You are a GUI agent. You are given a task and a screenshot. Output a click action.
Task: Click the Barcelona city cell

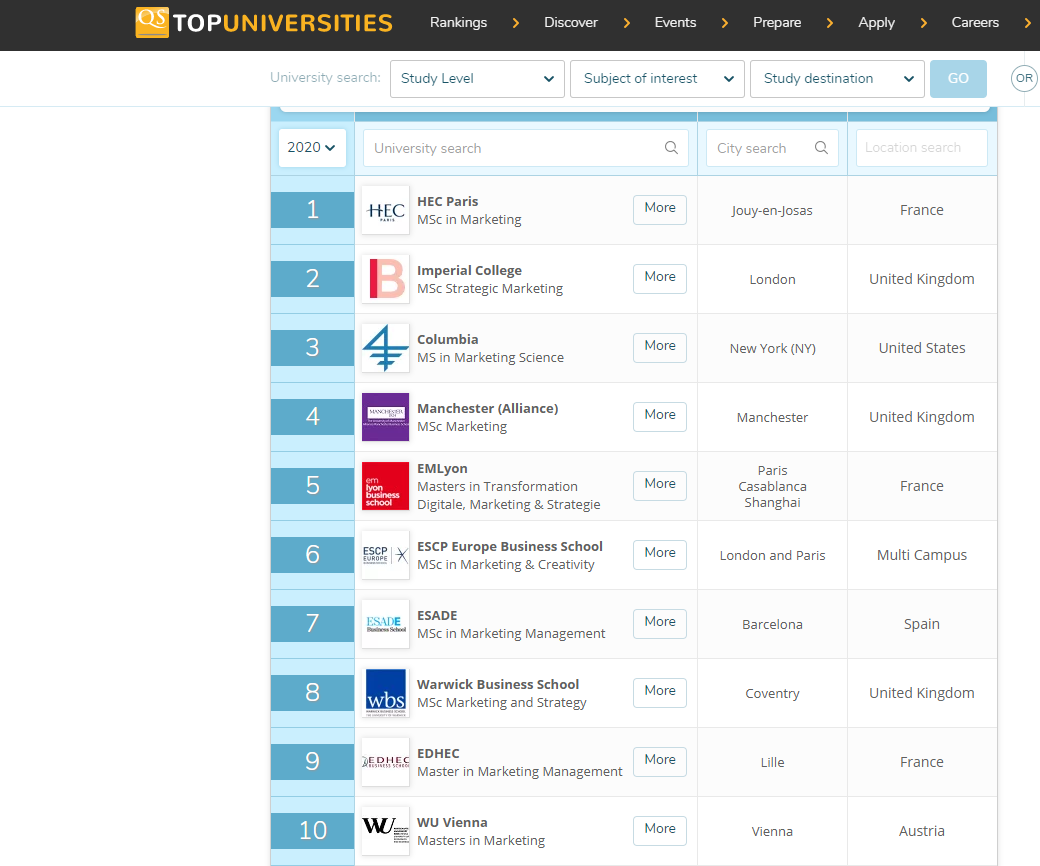tap(772, 625)
